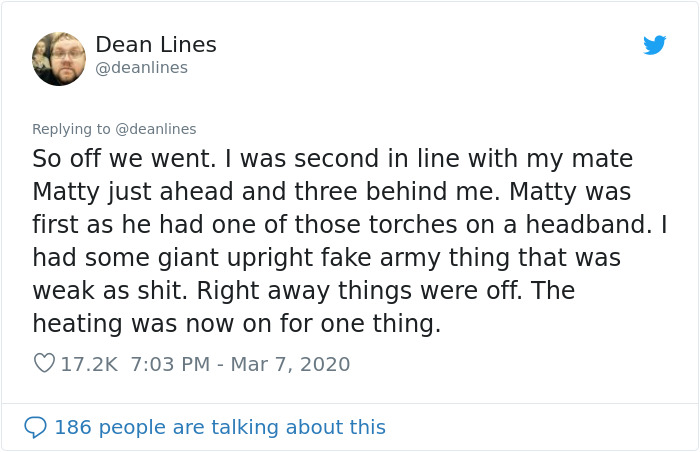Open '186 people are talking about this'

(219, 427)
